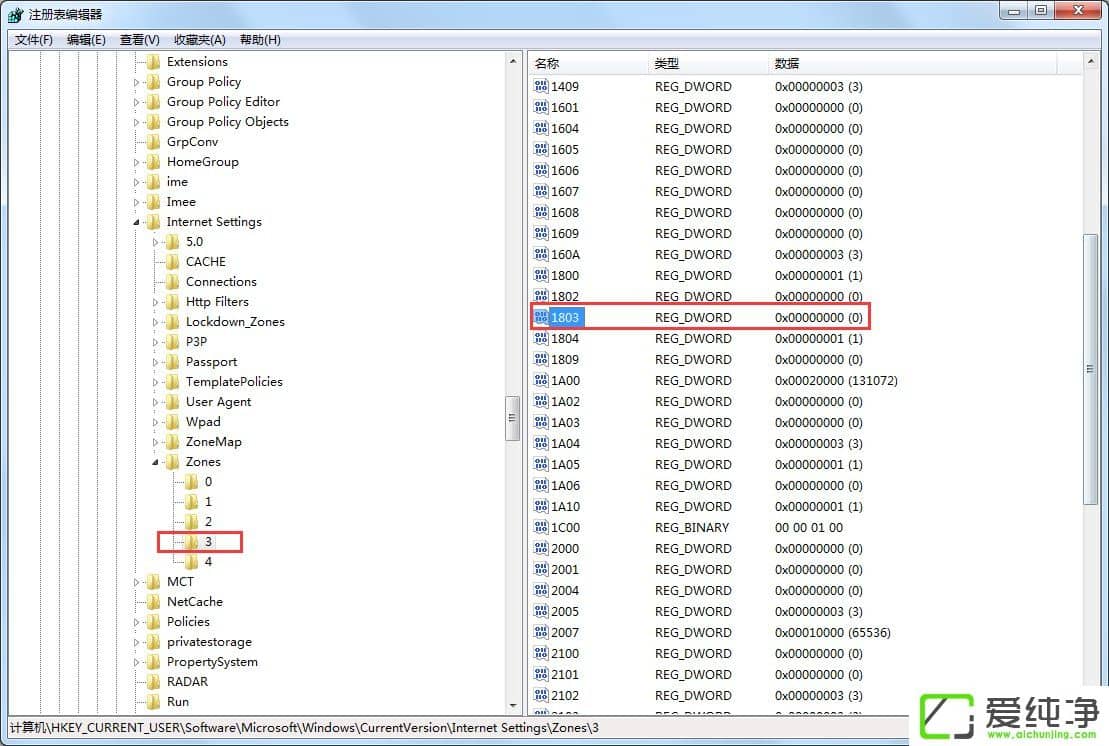Click the tree pane scroll-up arrow
This screenshot has width=1109, height=746.
tap(513, 62)
